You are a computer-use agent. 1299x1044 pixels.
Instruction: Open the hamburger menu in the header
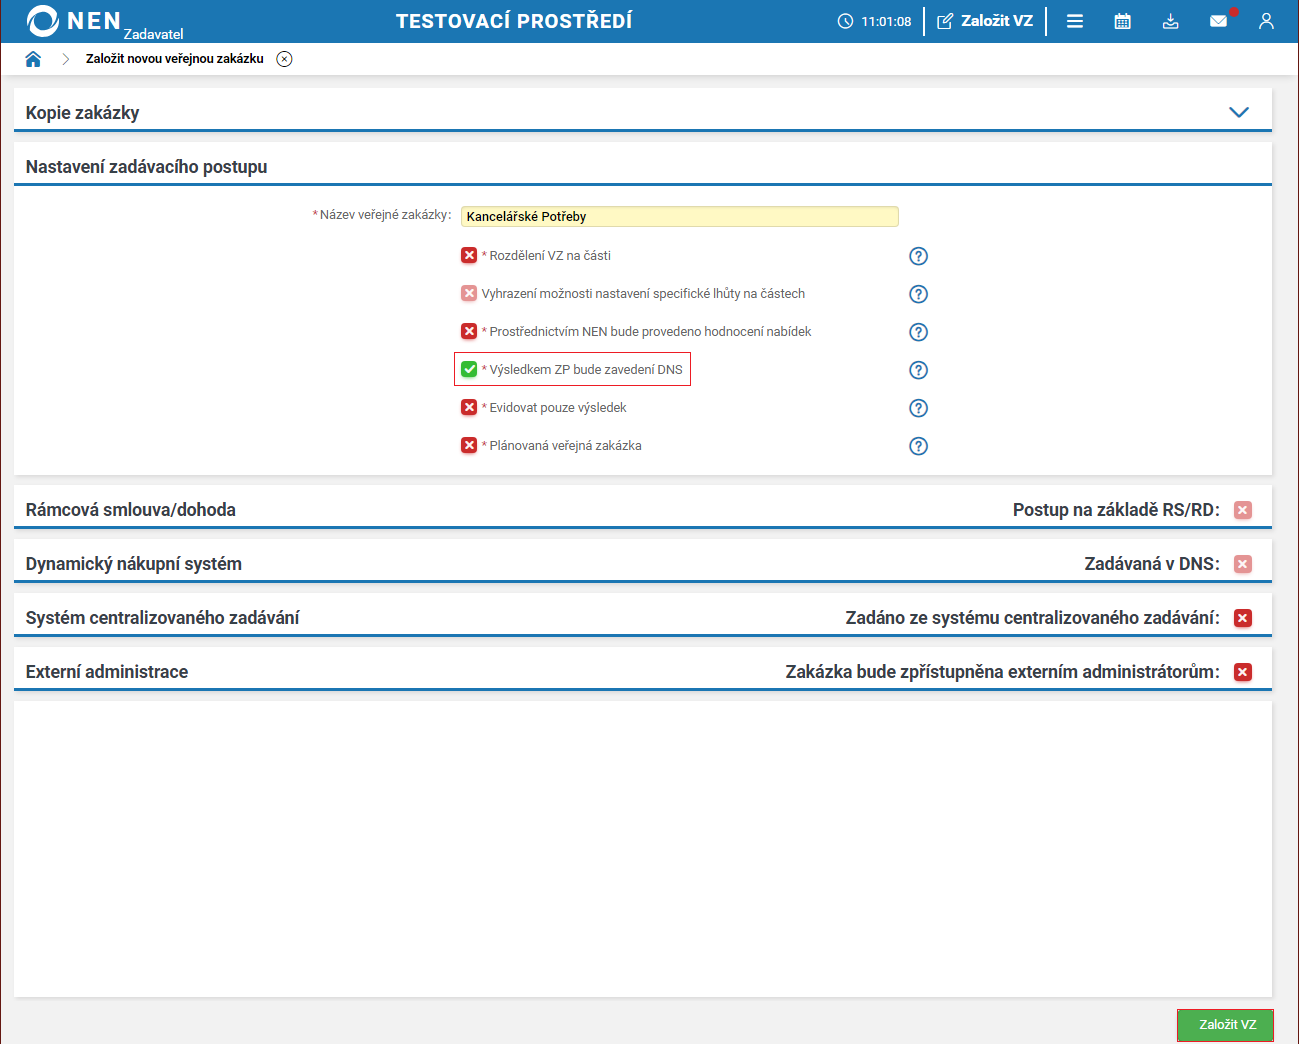click(x=1075, y=21)
